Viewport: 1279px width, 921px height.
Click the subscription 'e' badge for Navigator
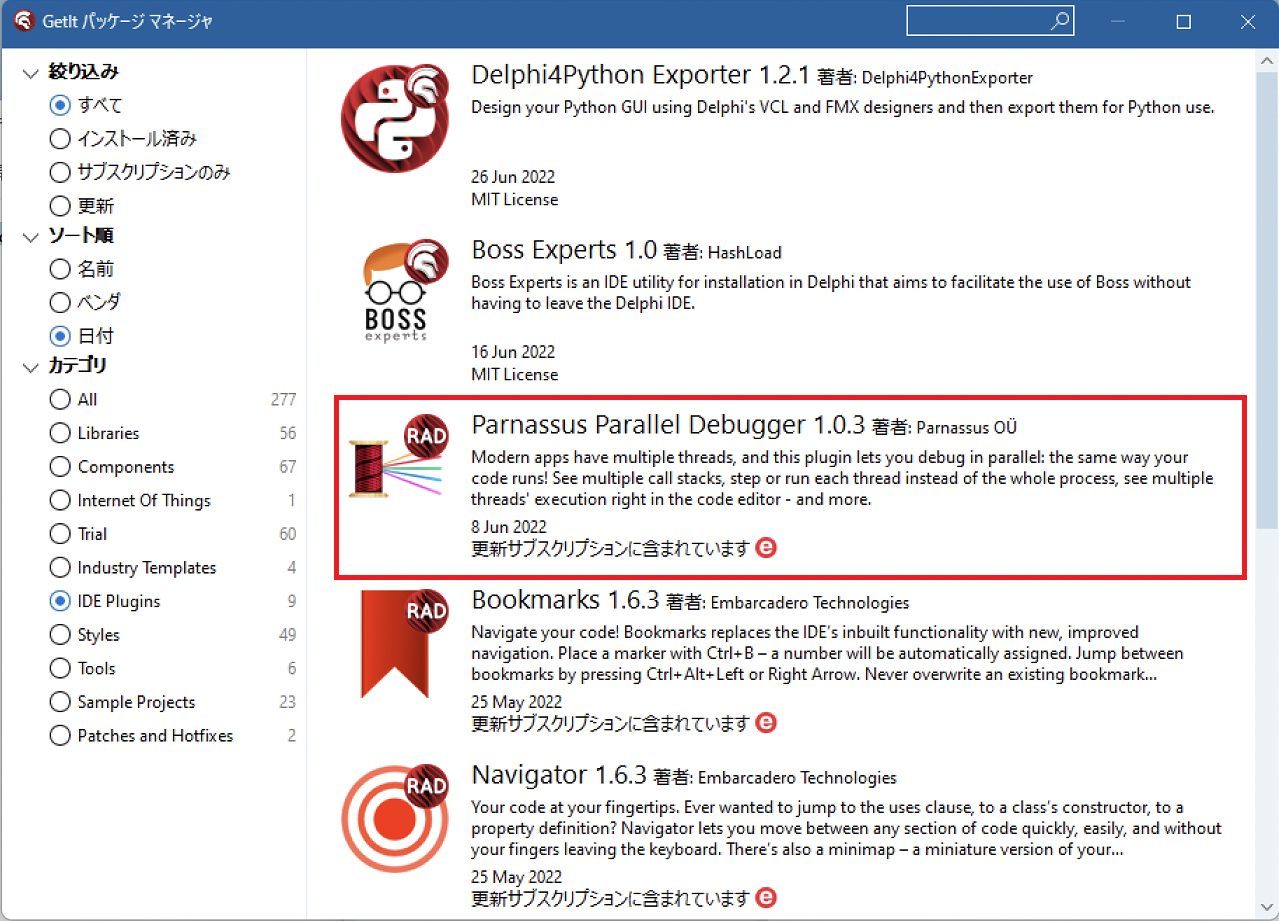point(766,897)
